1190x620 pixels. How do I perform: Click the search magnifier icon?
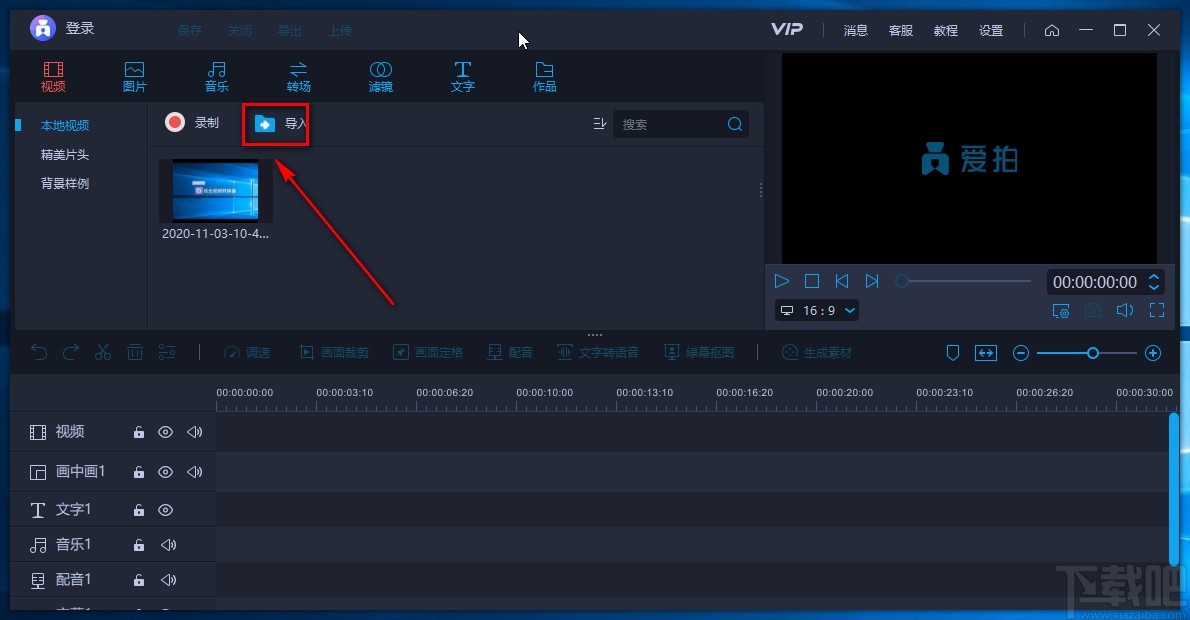(735, 124)
